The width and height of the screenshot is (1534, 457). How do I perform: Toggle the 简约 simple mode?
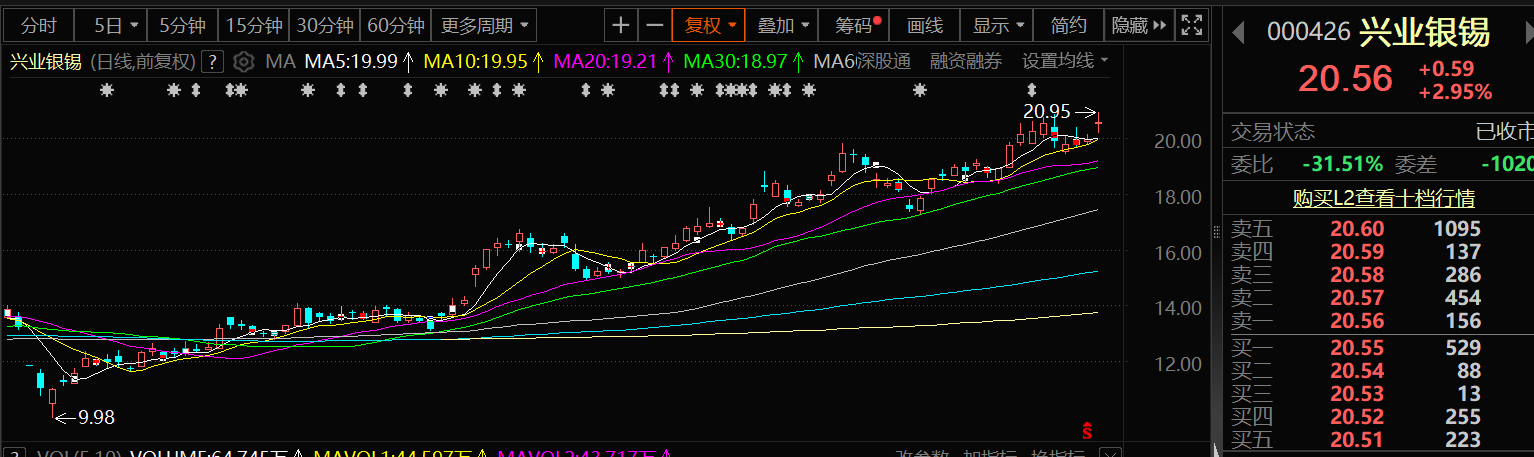[1069, 25]
